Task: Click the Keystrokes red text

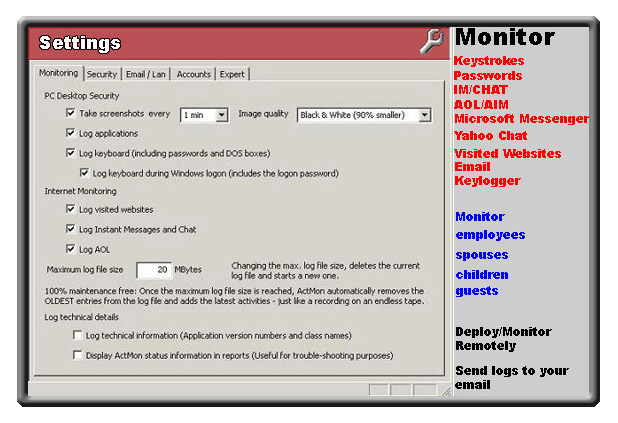Action: pos(489,61)
